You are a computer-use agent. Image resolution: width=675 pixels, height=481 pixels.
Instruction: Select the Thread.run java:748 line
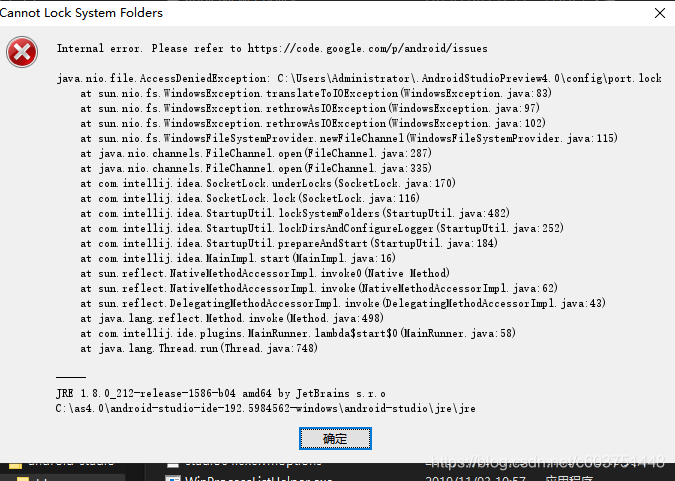(x=199, y=348)
